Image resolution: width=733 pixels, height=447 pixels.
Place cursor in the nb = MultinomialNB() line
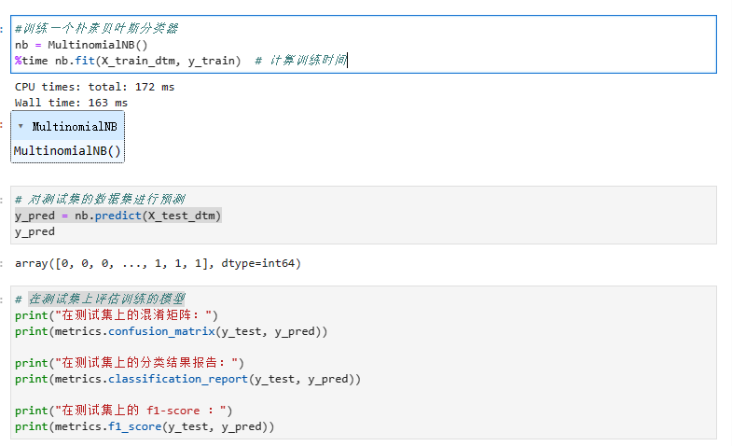[80, 44]
